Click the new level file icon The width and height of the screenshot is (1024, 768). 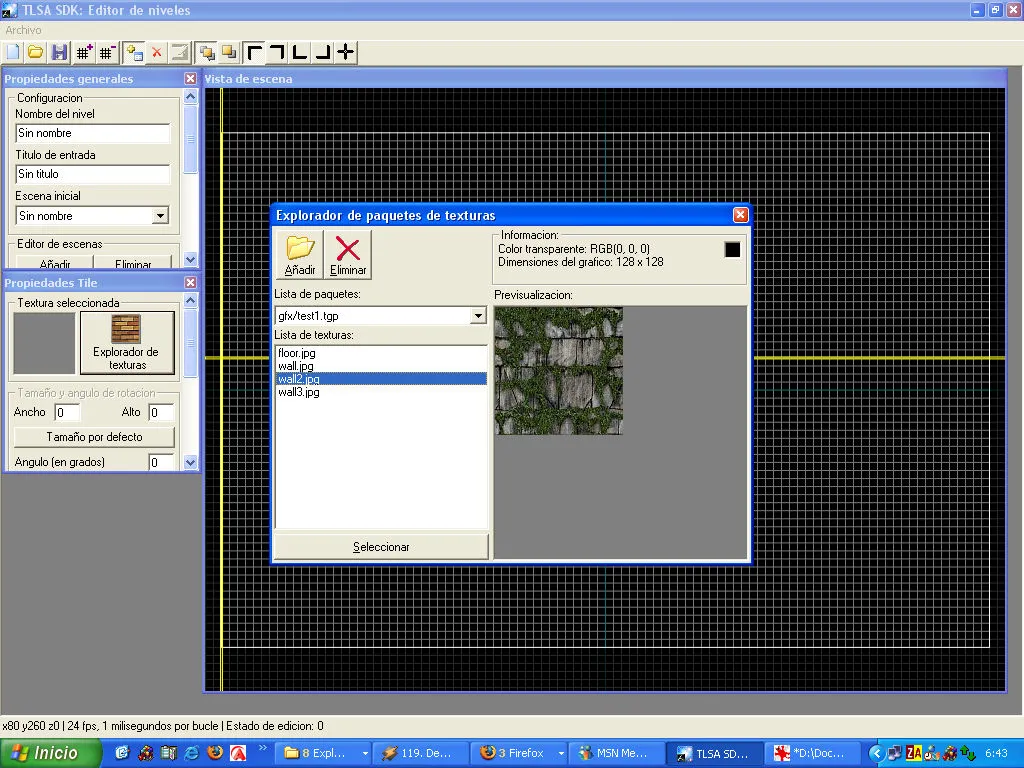13,52
